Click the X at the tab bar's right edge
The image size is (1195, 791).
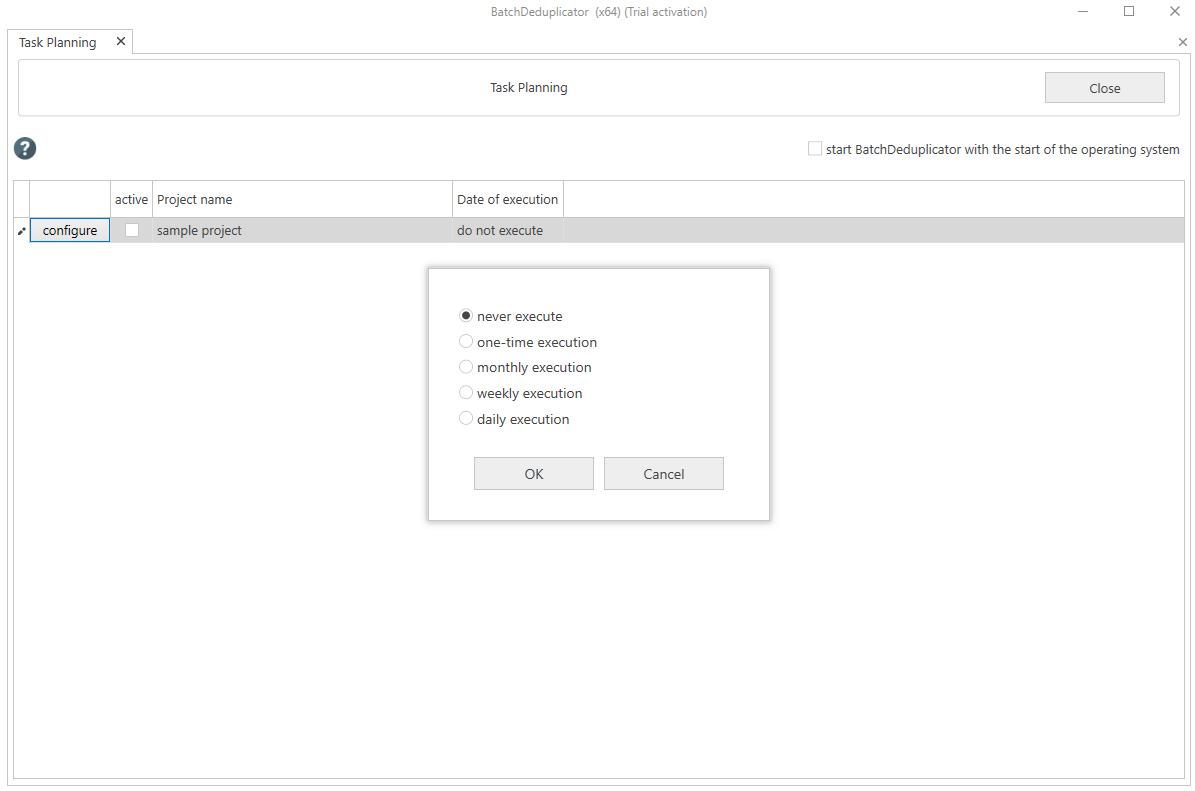(x=1183, y=42)
